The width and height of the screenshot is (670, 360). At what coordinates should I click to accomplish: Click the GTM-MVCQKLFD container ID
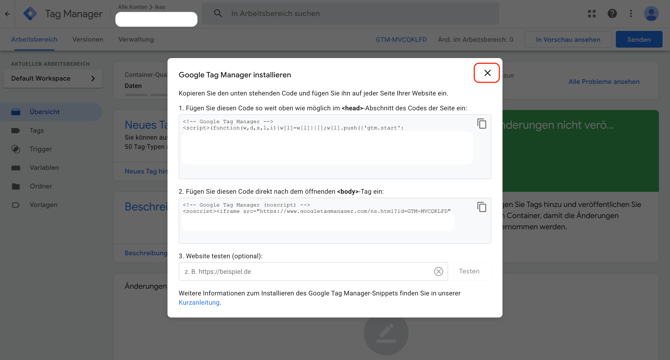(401, 39)
